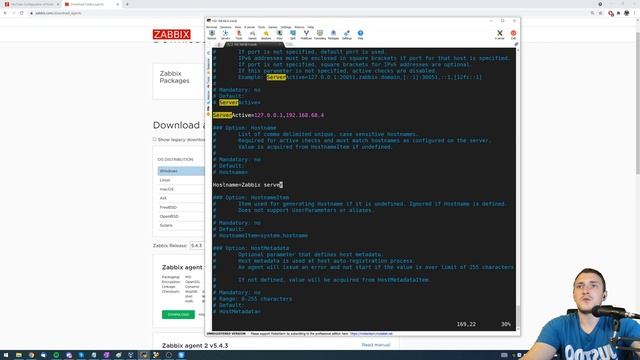Open Read manual link for Zabbix agent 2

[x=376, y=345]
